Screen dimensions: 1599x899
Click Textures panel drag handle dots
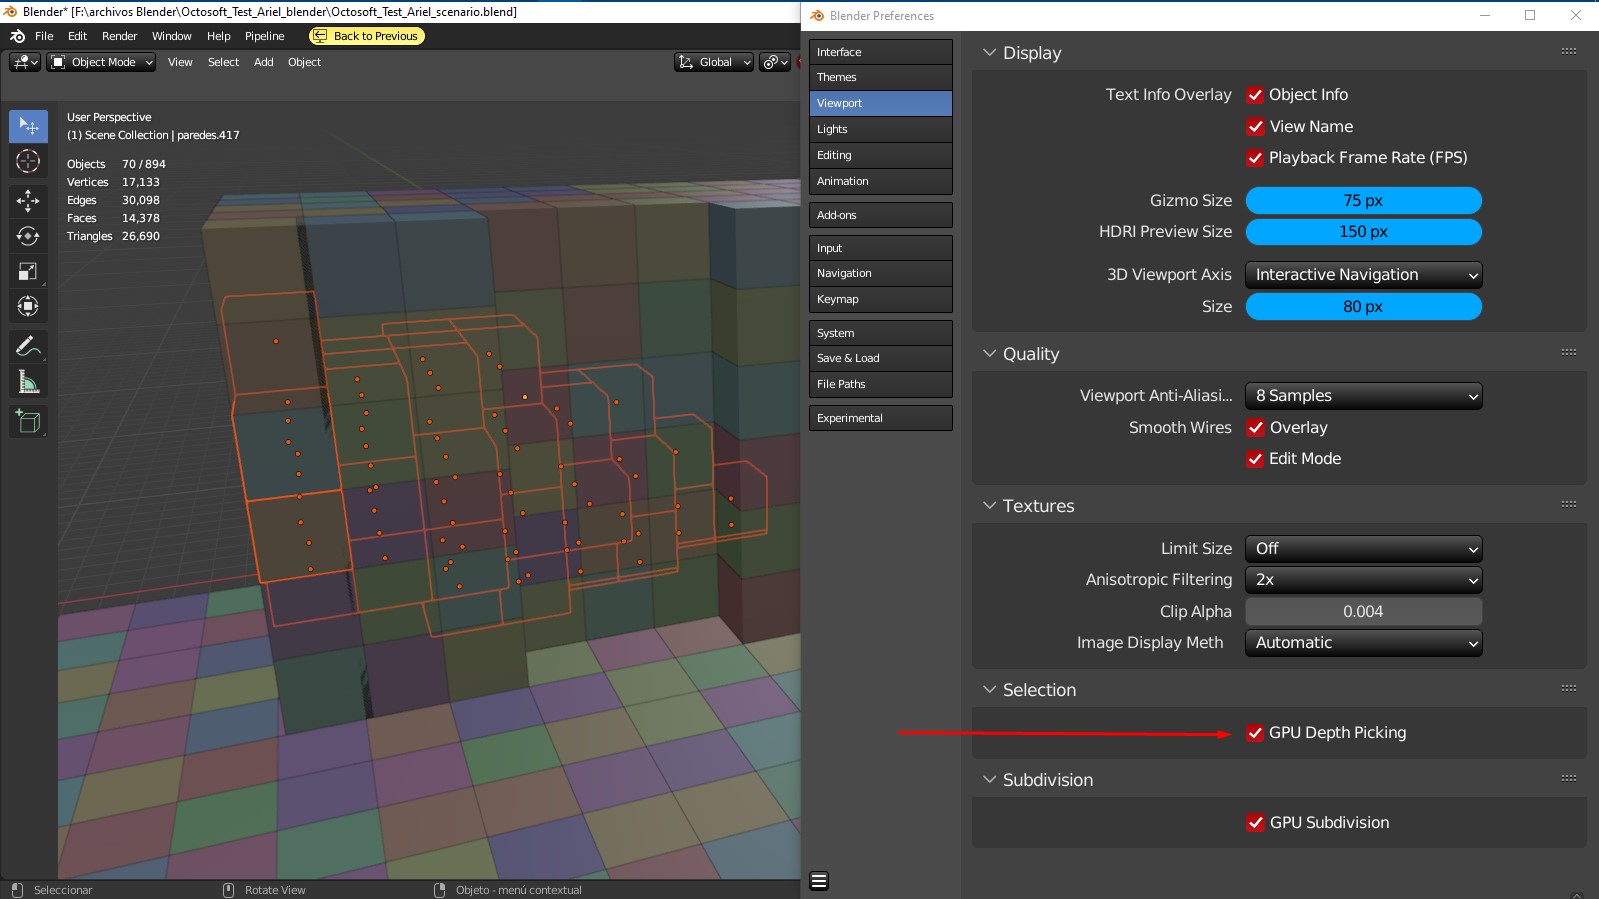(1568, 504)
